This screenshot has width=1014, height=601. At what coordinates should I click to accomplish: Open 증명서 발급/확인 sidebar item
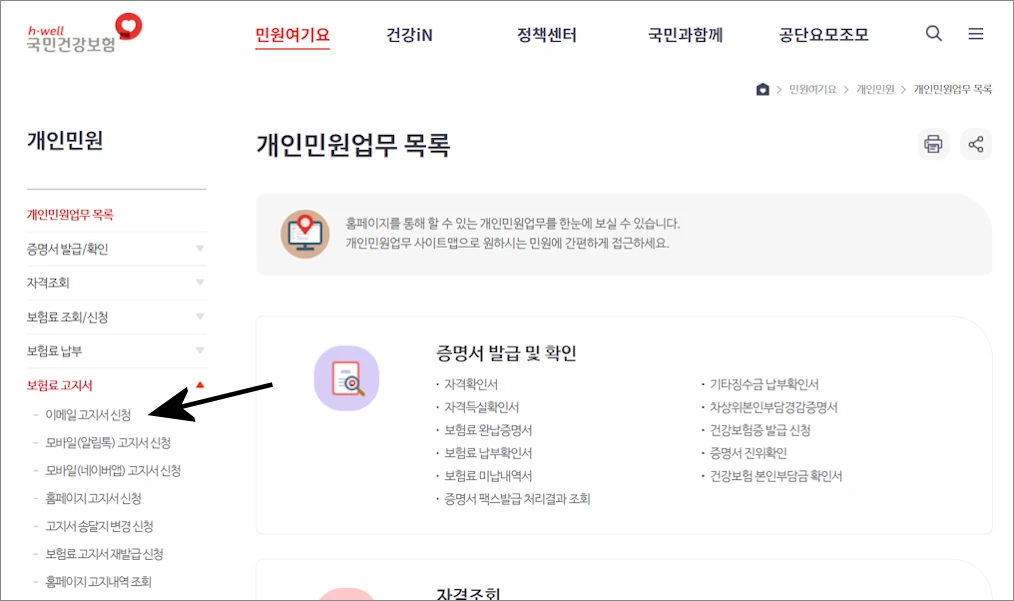coord(67,249)
